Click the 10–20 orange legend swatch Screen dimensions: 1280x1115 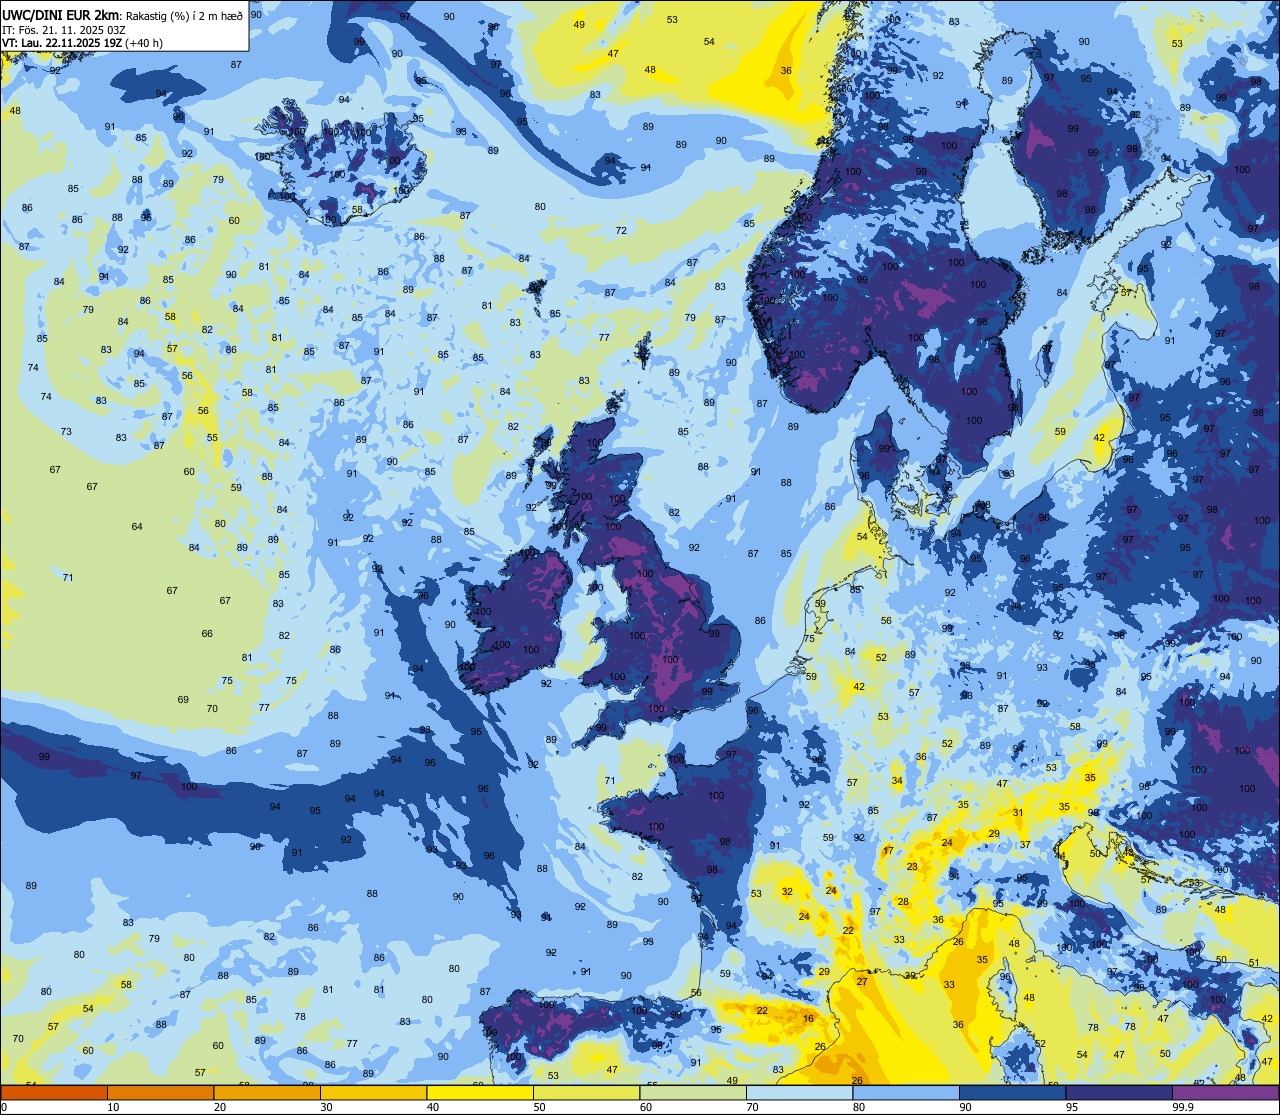[x=160, y=1092]
